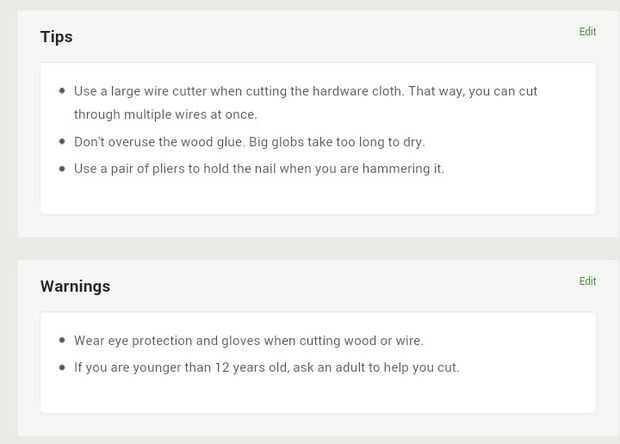Click the line 'through multiple wires at once'
The width and height of the screenshot is (620, 444).
[165, 115]
